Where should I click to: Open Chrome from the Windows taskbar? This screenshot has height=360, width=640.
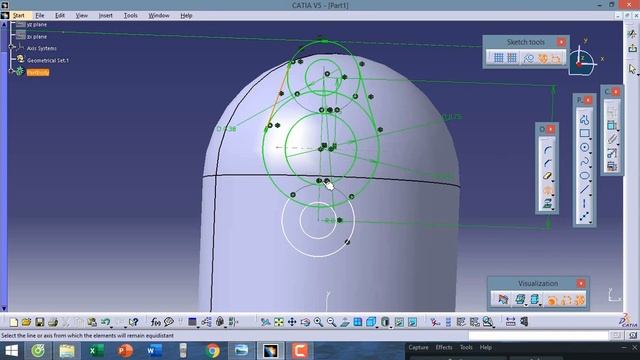pyautogui.click(x=212, y=351)
